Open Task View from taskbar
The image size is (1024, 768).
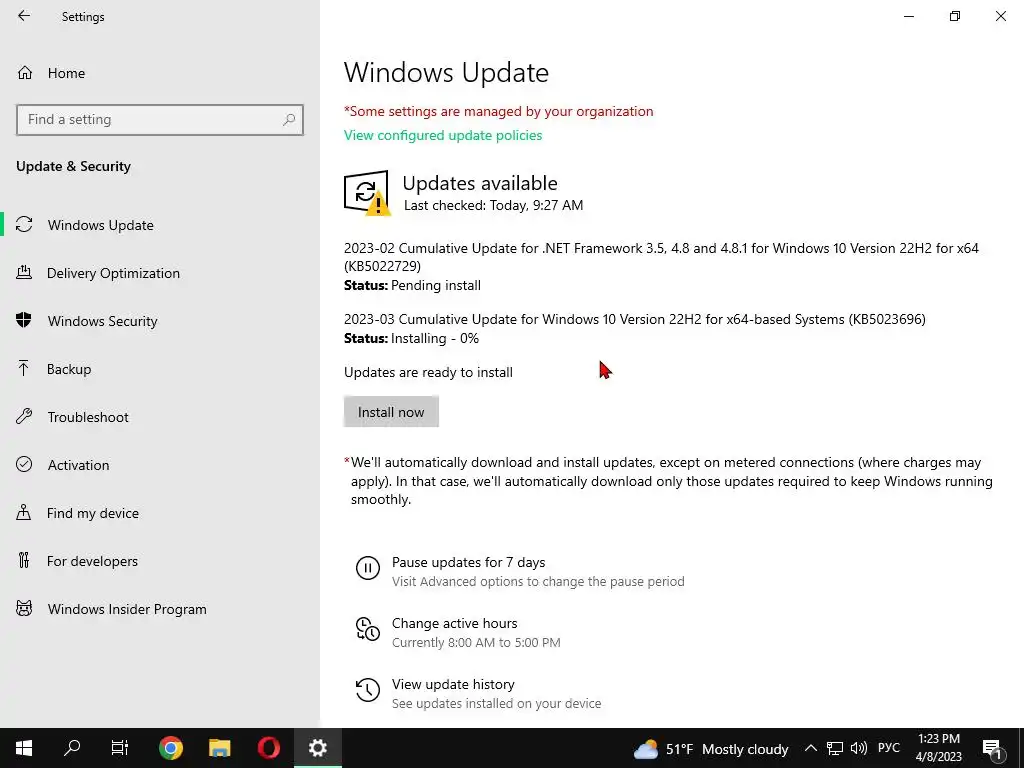(120, 748)
